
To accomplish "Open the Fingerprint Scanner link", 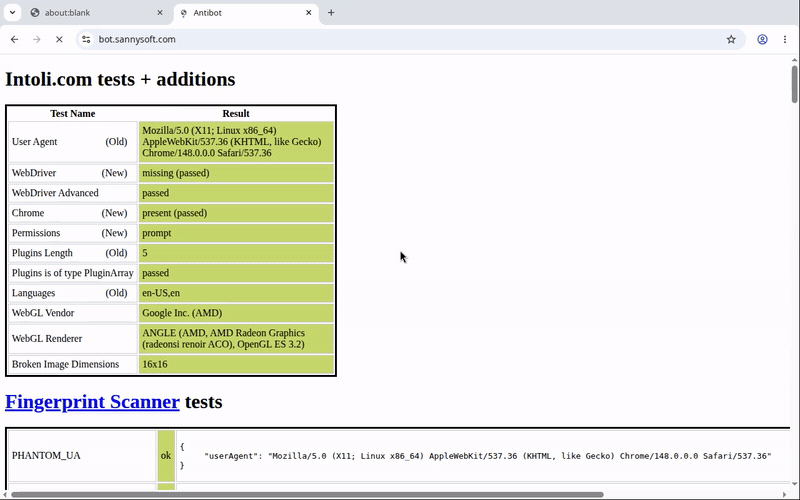I will point(92,402).
